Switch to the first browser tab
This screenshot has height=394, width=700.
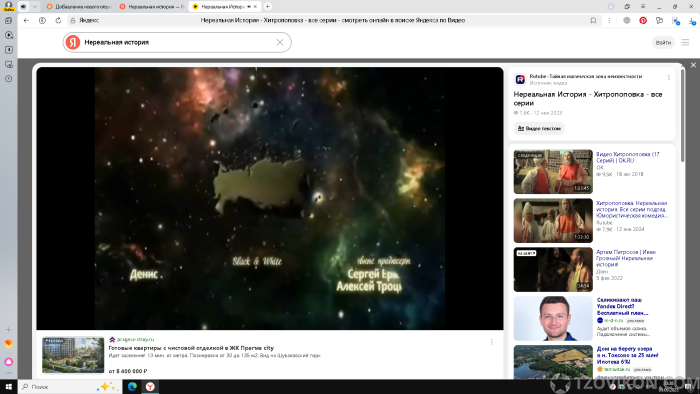click(x=79, y=7)
